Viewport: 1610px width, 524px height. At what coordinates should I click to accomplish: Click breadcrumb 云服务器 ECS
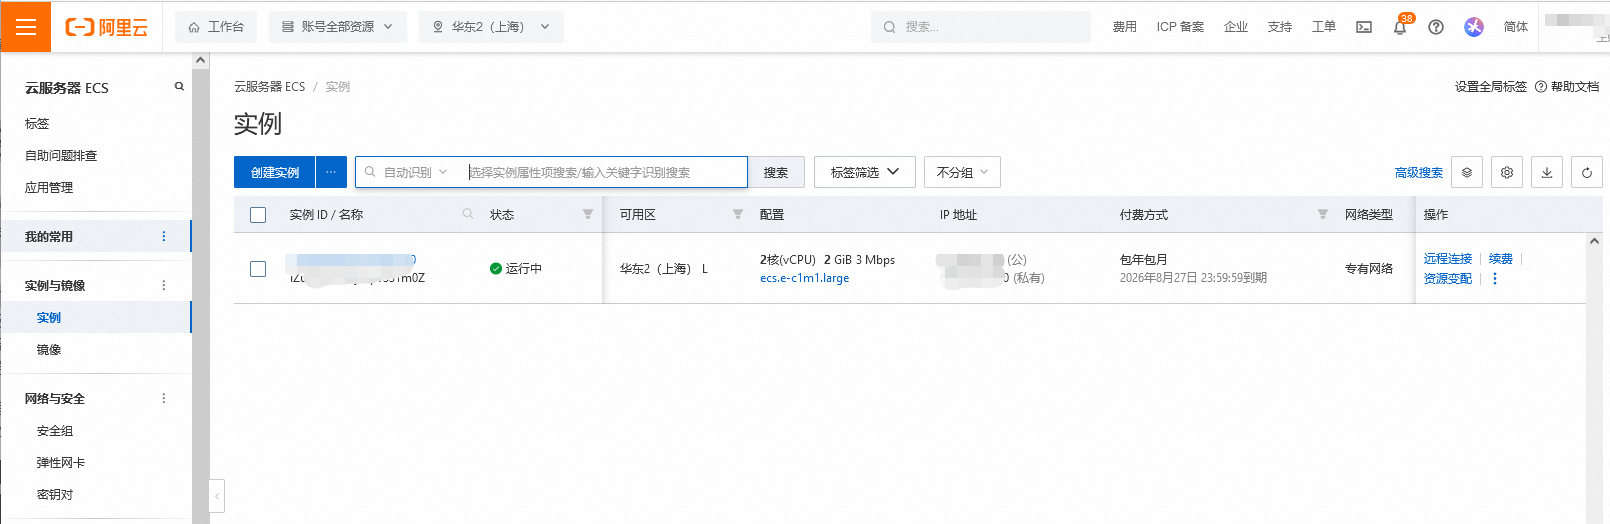(x=270, y=87)
